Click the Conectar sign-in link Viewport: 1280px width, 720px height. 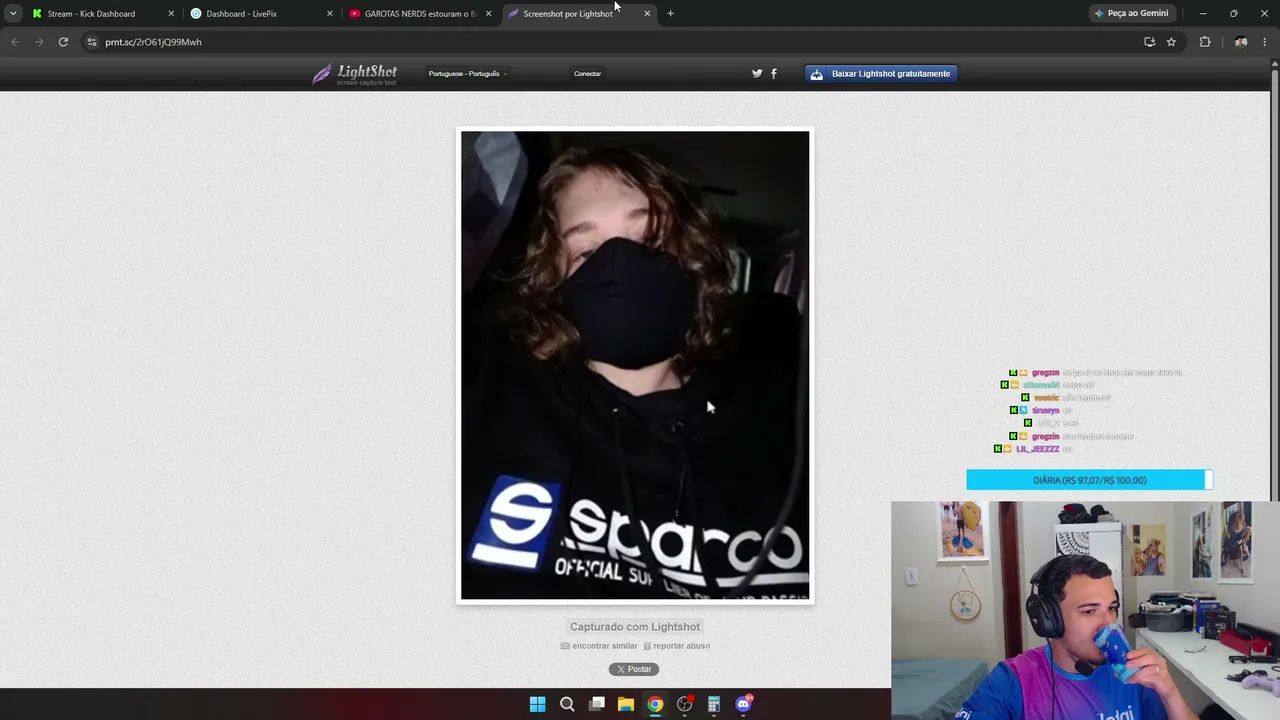pyautogui.click(x=587, y=74)
